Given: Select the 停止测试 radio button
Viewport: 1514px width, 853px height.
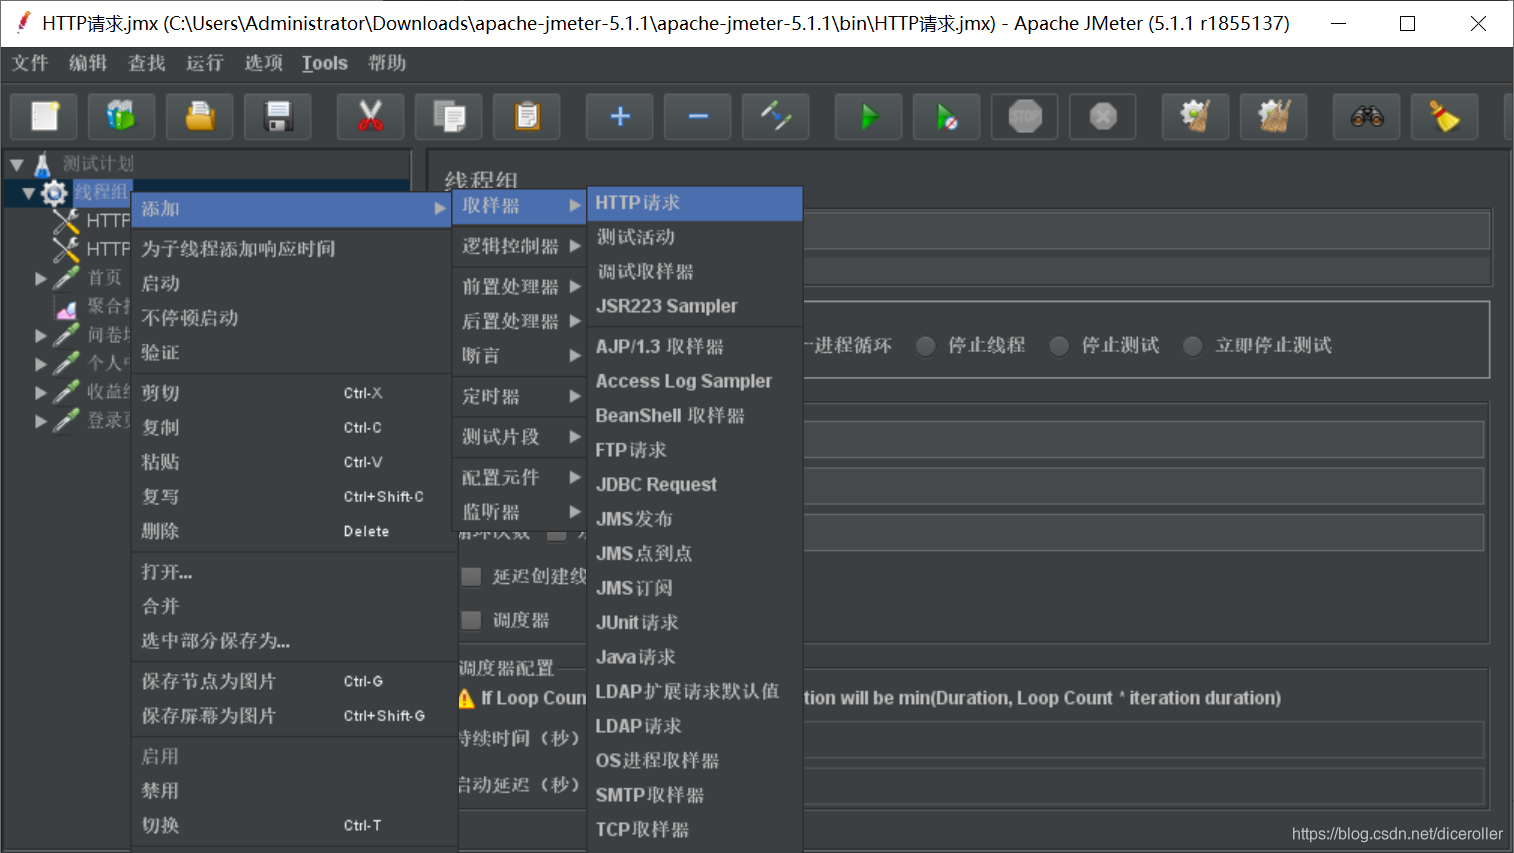Looking at the screenshot, I should click(1059, 346).
